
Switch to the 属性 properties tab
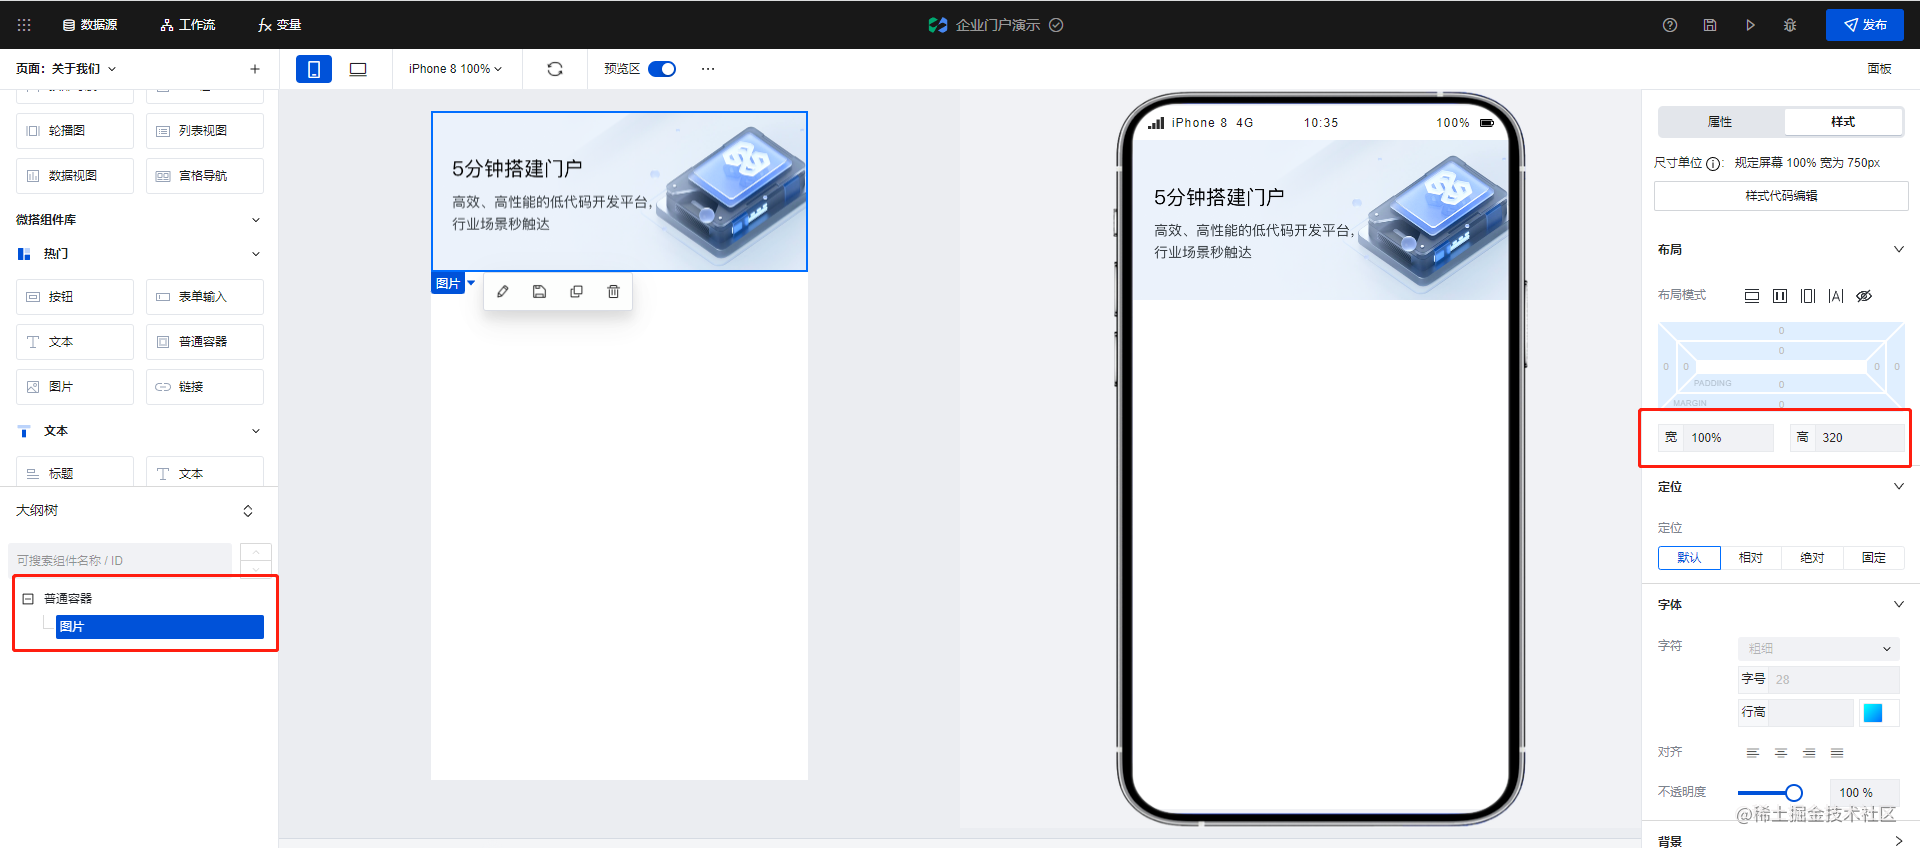[x=1720, y=122]
